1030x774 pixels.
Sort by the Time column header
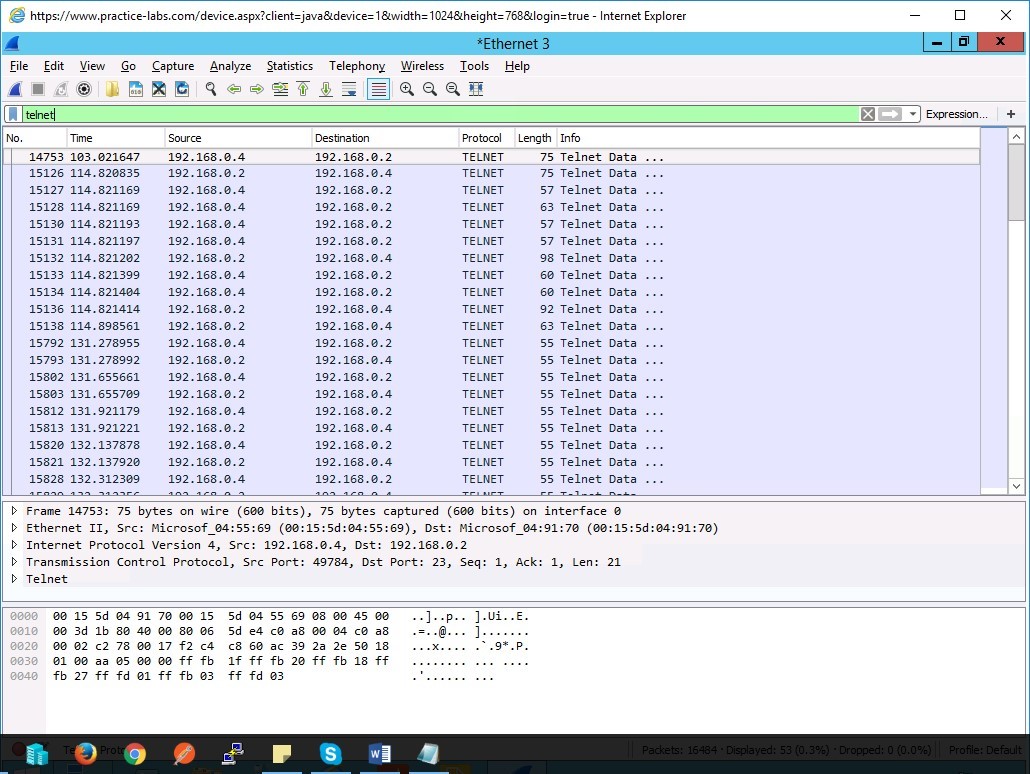(116, 138)
